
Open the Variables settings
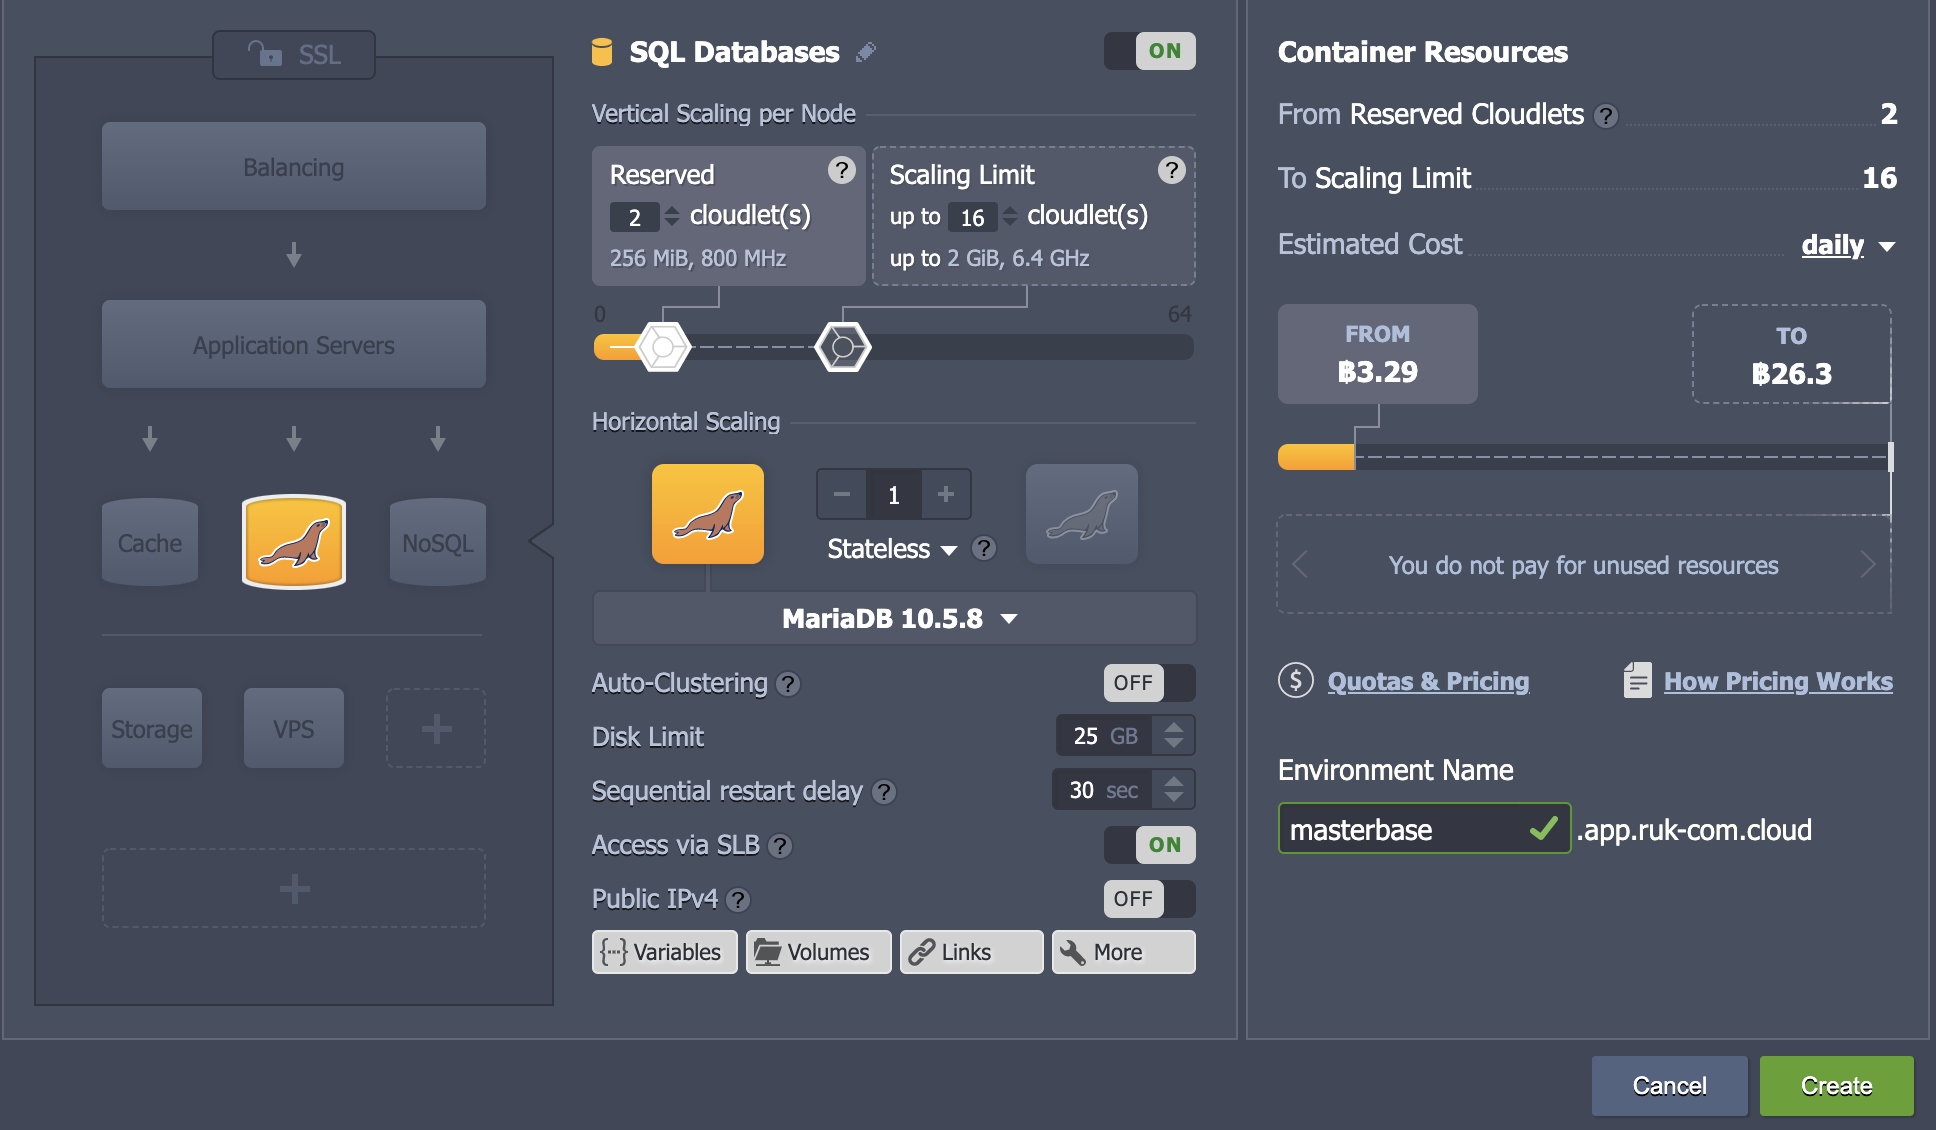pos(664,952)
